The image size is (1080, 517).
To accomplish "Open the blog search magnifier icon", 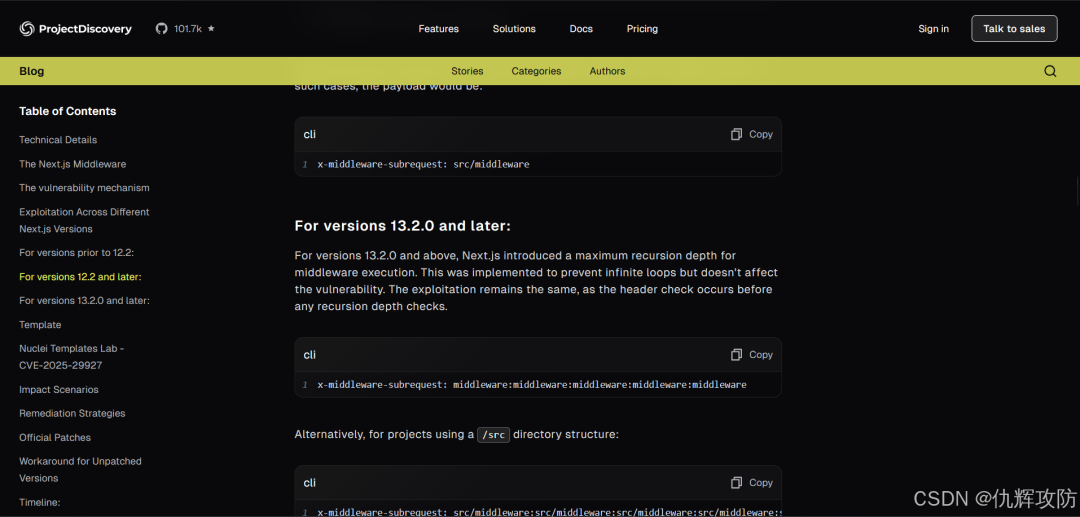I will 1050,71.
